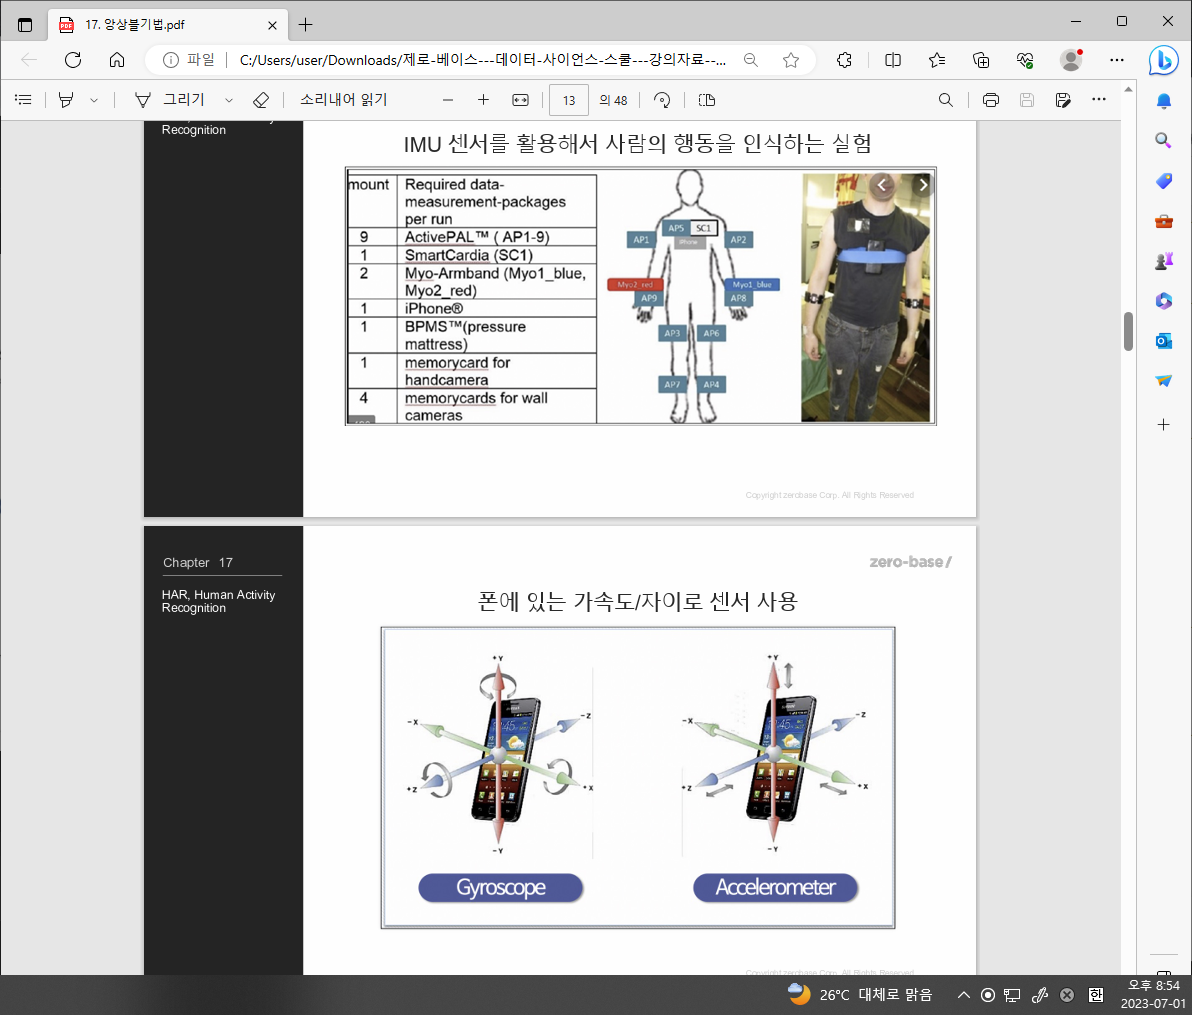The height and width of the screenshot is (1015, 1192).
Task: Click the PDF vertical scrollbar thumb
Action: tap(1128, 331)
